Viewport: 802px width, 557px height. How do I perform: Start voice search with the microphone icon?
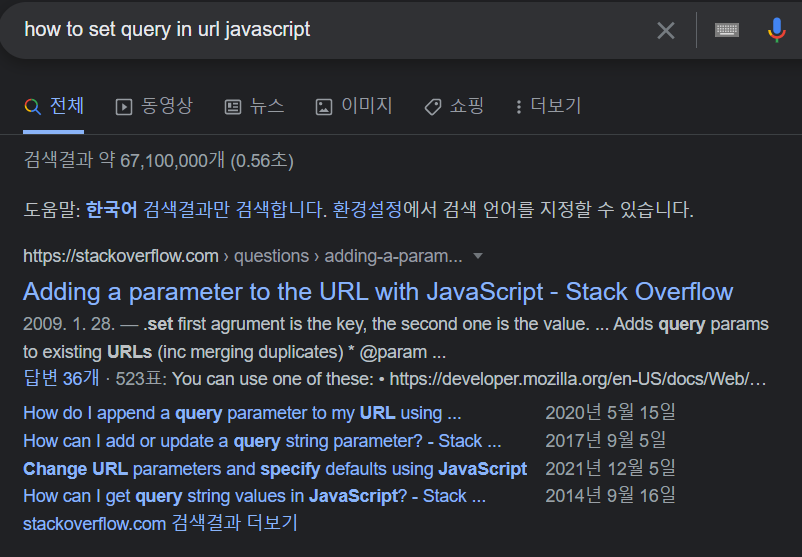point(776,30)
